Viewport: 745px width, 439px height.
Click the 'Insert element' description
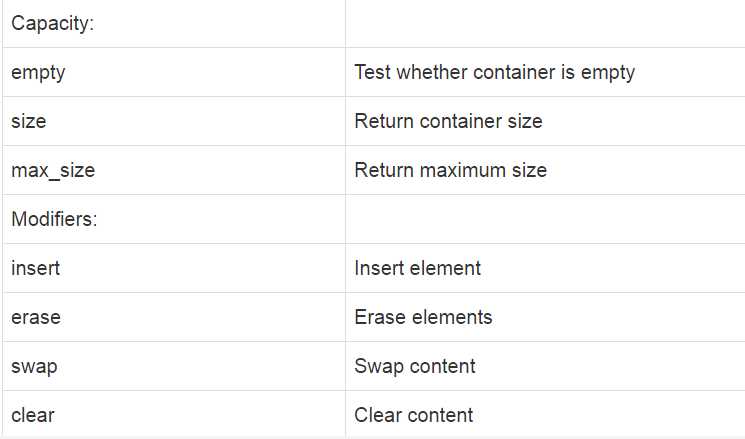point(418,268)
